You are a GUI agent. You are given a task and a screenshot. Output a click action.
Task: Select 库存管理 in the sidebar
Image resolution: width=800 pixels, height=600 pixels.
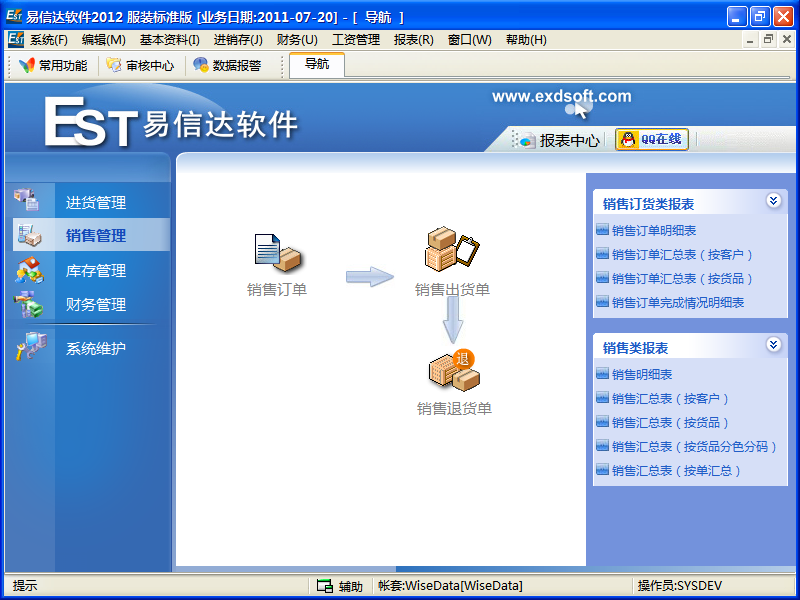95,271
